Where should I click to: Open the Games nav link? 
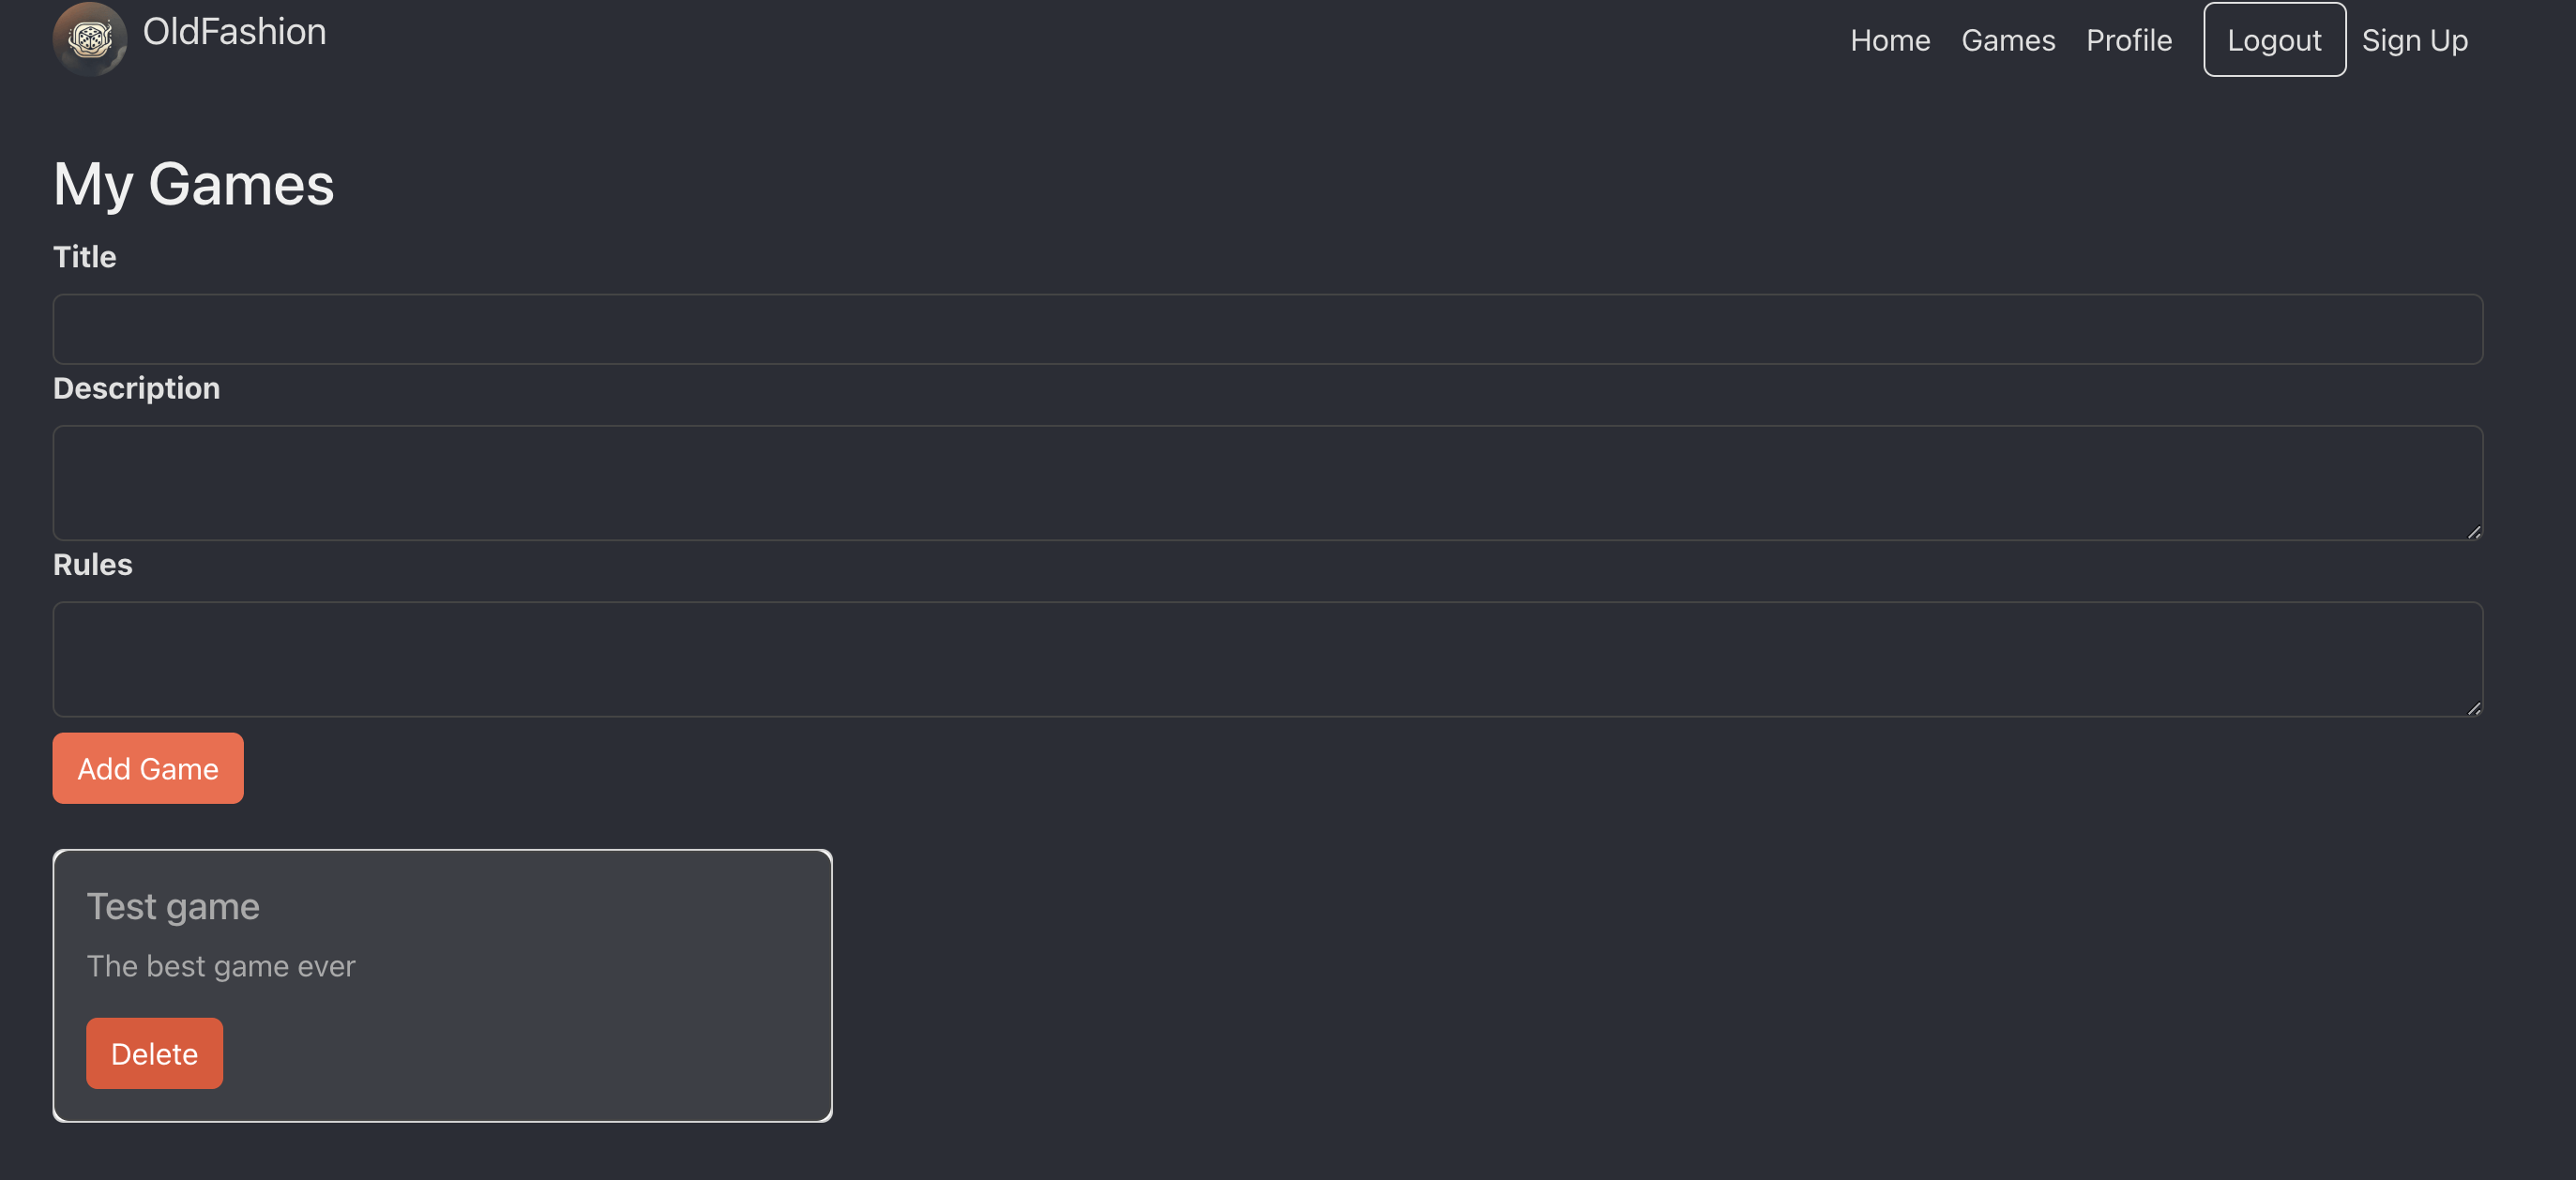click(2007, 40)
